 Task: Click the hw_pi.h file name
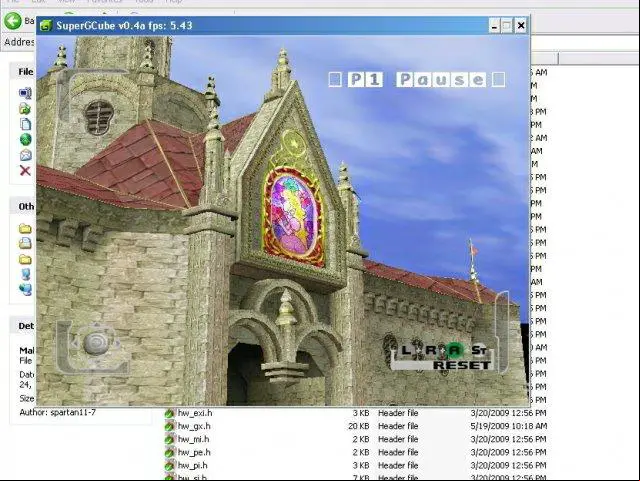pos(193,465)
